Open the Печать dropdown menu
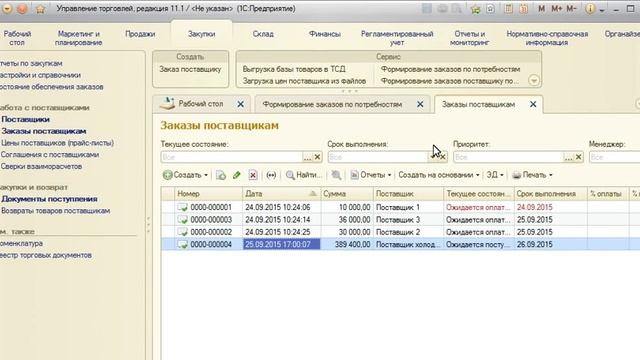640x360 pixels. point(533,175)
